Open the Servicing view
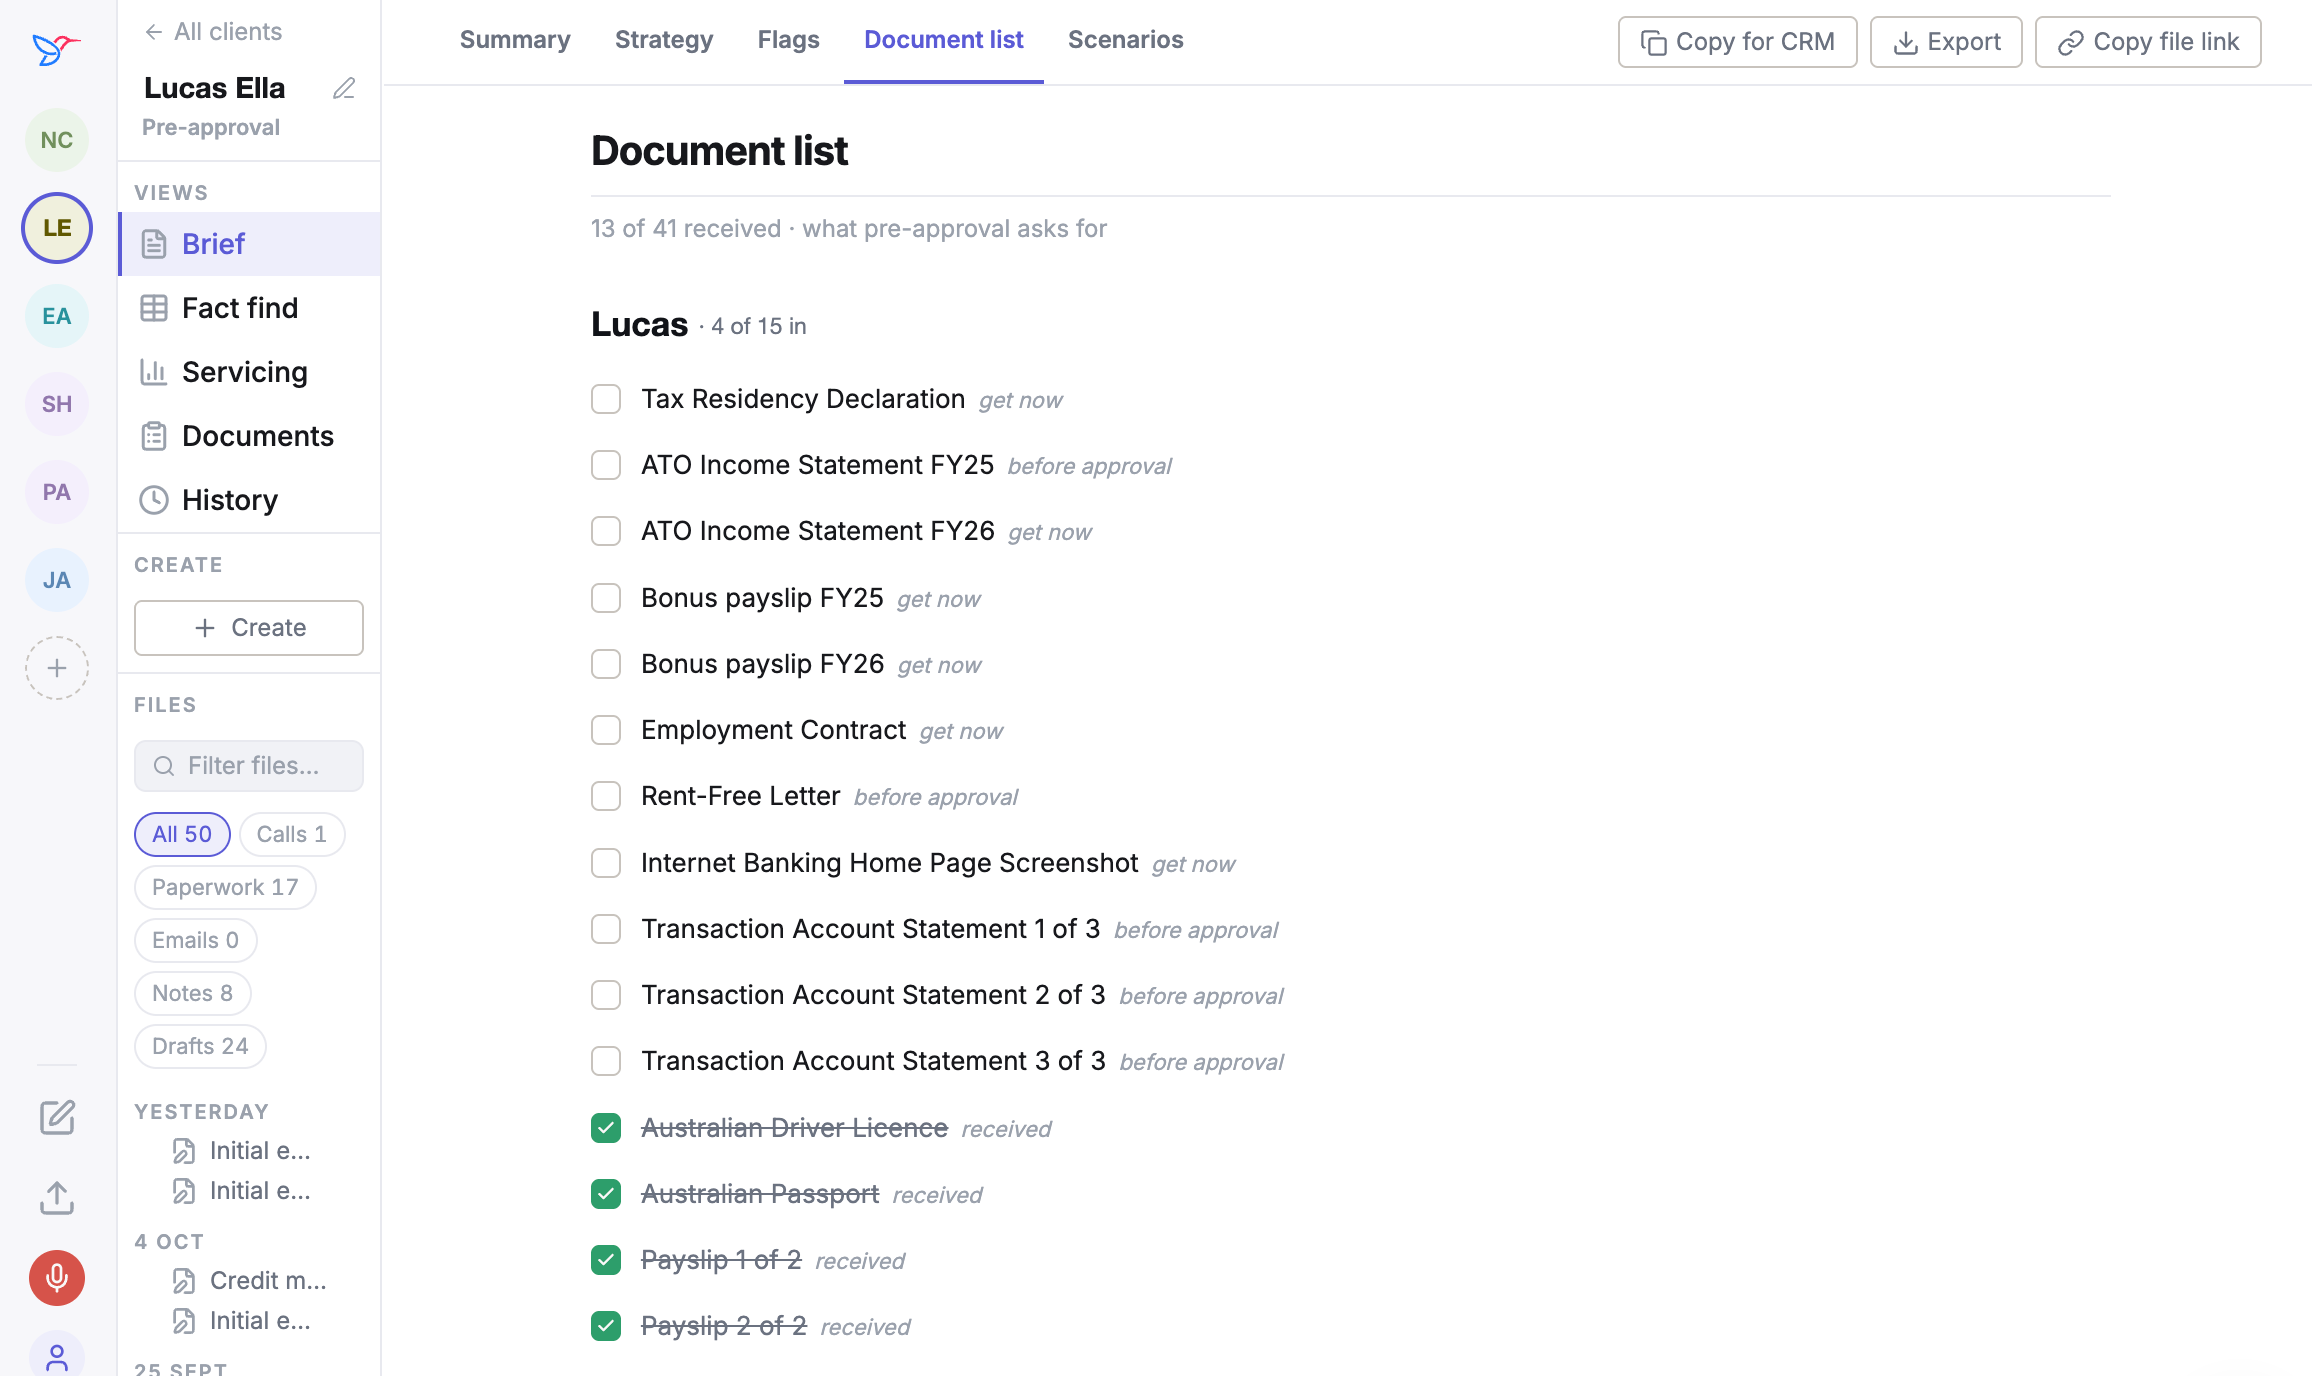The image size is (2312, 1376). [x=250, y=372]
